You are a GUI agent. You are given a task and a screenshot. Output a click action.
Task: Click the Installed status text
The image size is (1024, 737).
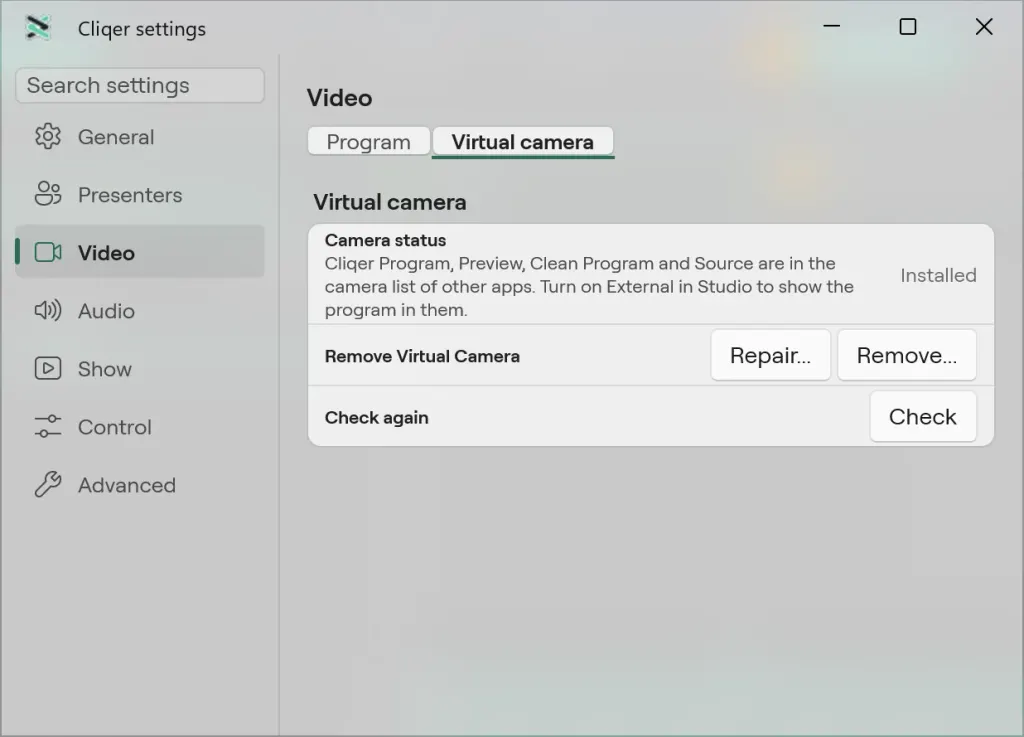pyautogui.click(x=938, y=275)
